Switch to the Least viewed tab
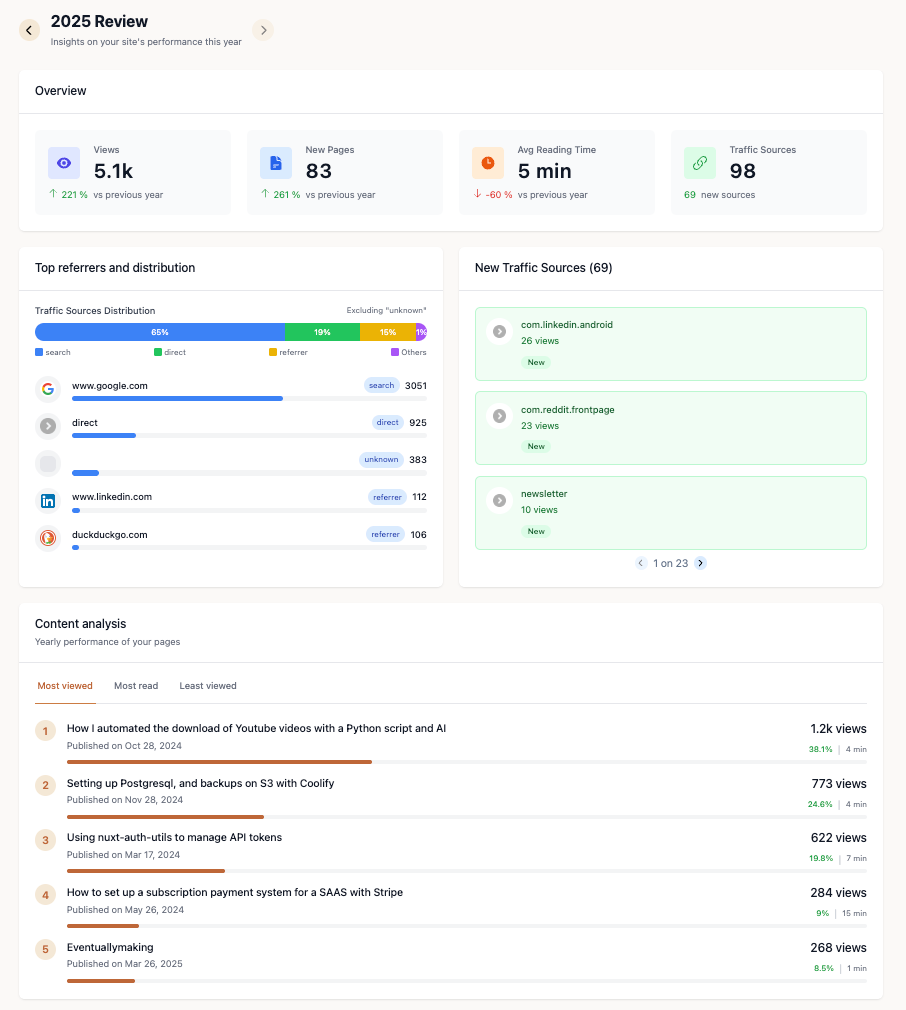906x1010 pixels. click(x=208, y=686)
